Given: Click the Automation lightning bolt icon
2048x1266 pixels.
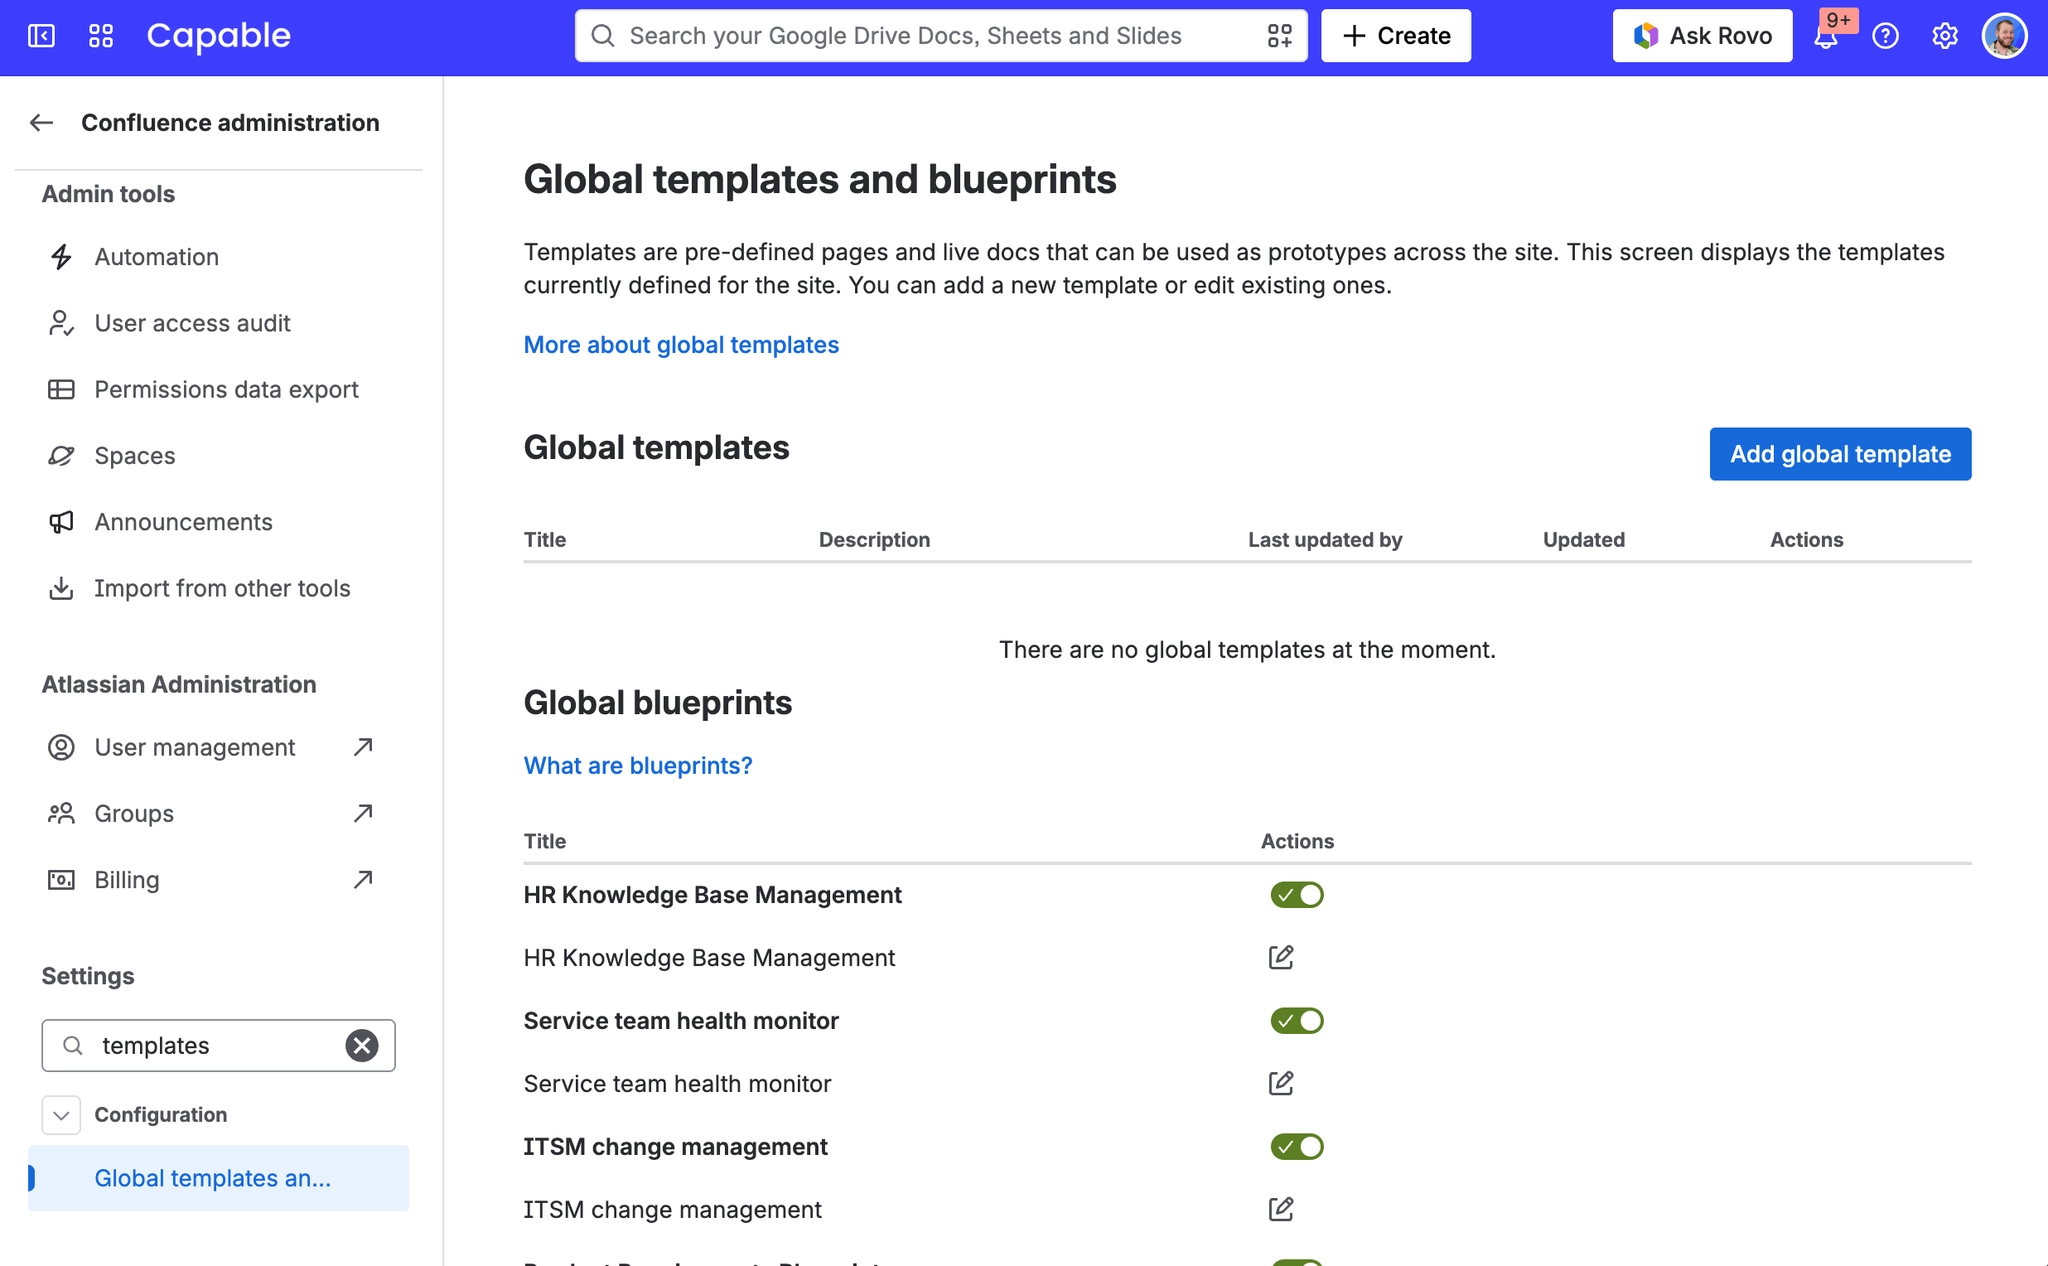Looking at the screenshot, I should click(61, 257).
